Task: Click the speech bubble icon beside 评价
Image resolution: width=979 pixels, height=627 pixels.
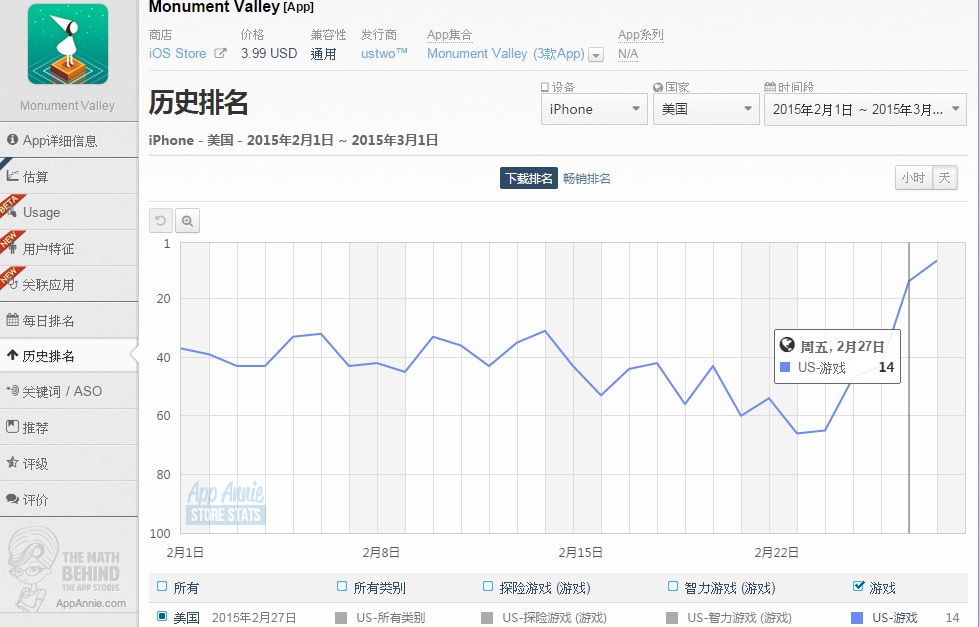Action: (x=12, y=498)
